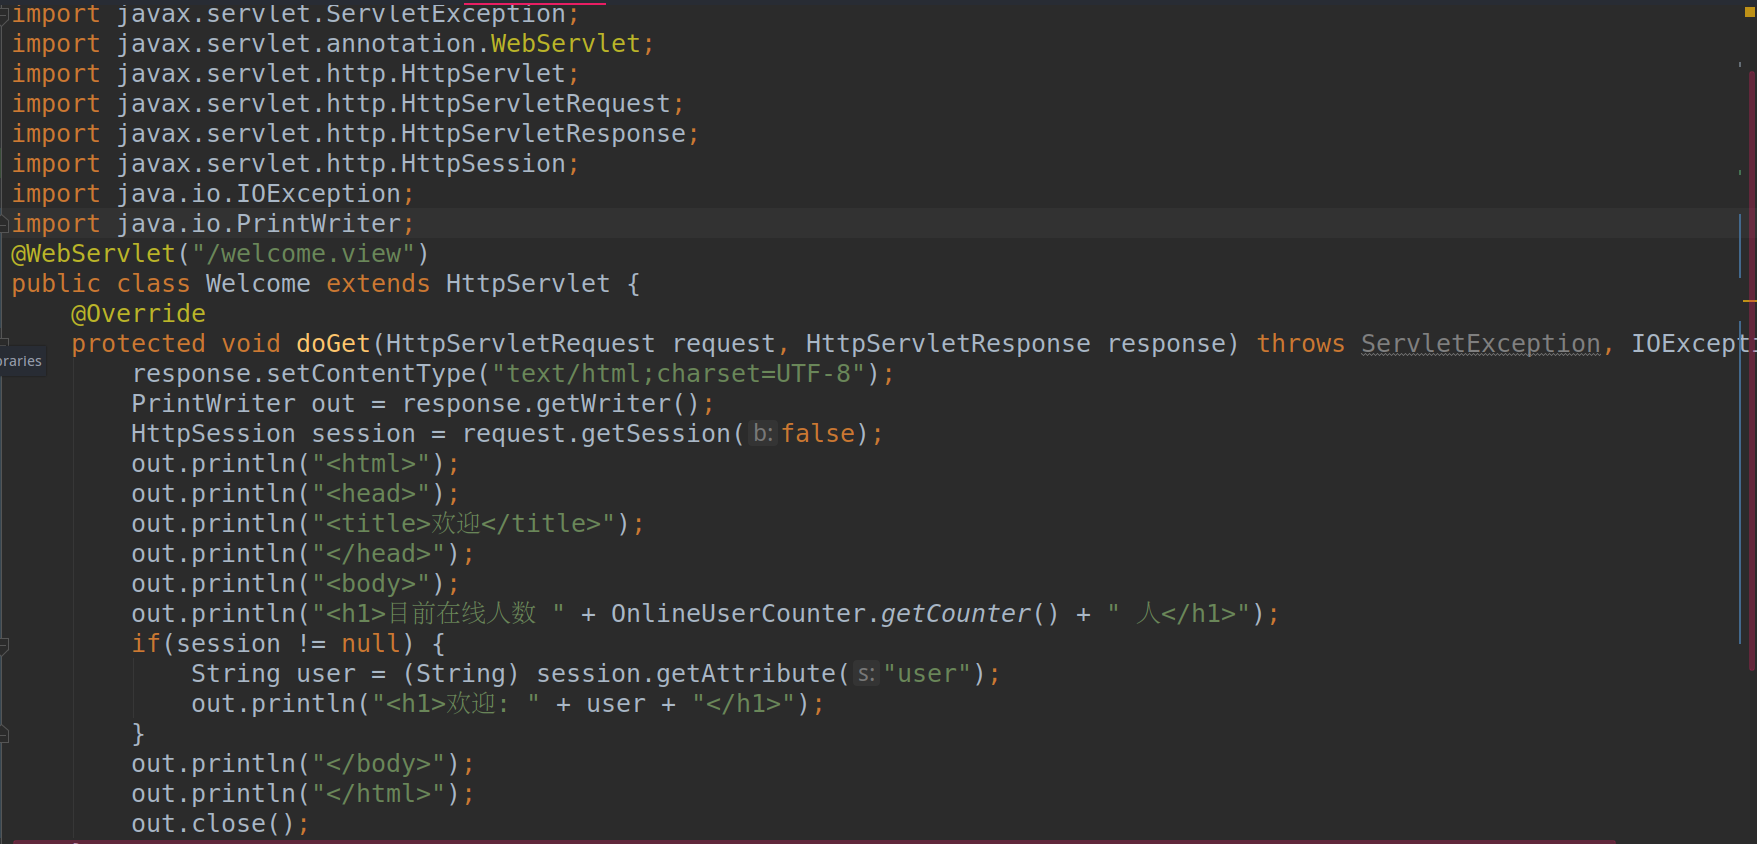Click the "<head>" string literal

pos(371,494)
